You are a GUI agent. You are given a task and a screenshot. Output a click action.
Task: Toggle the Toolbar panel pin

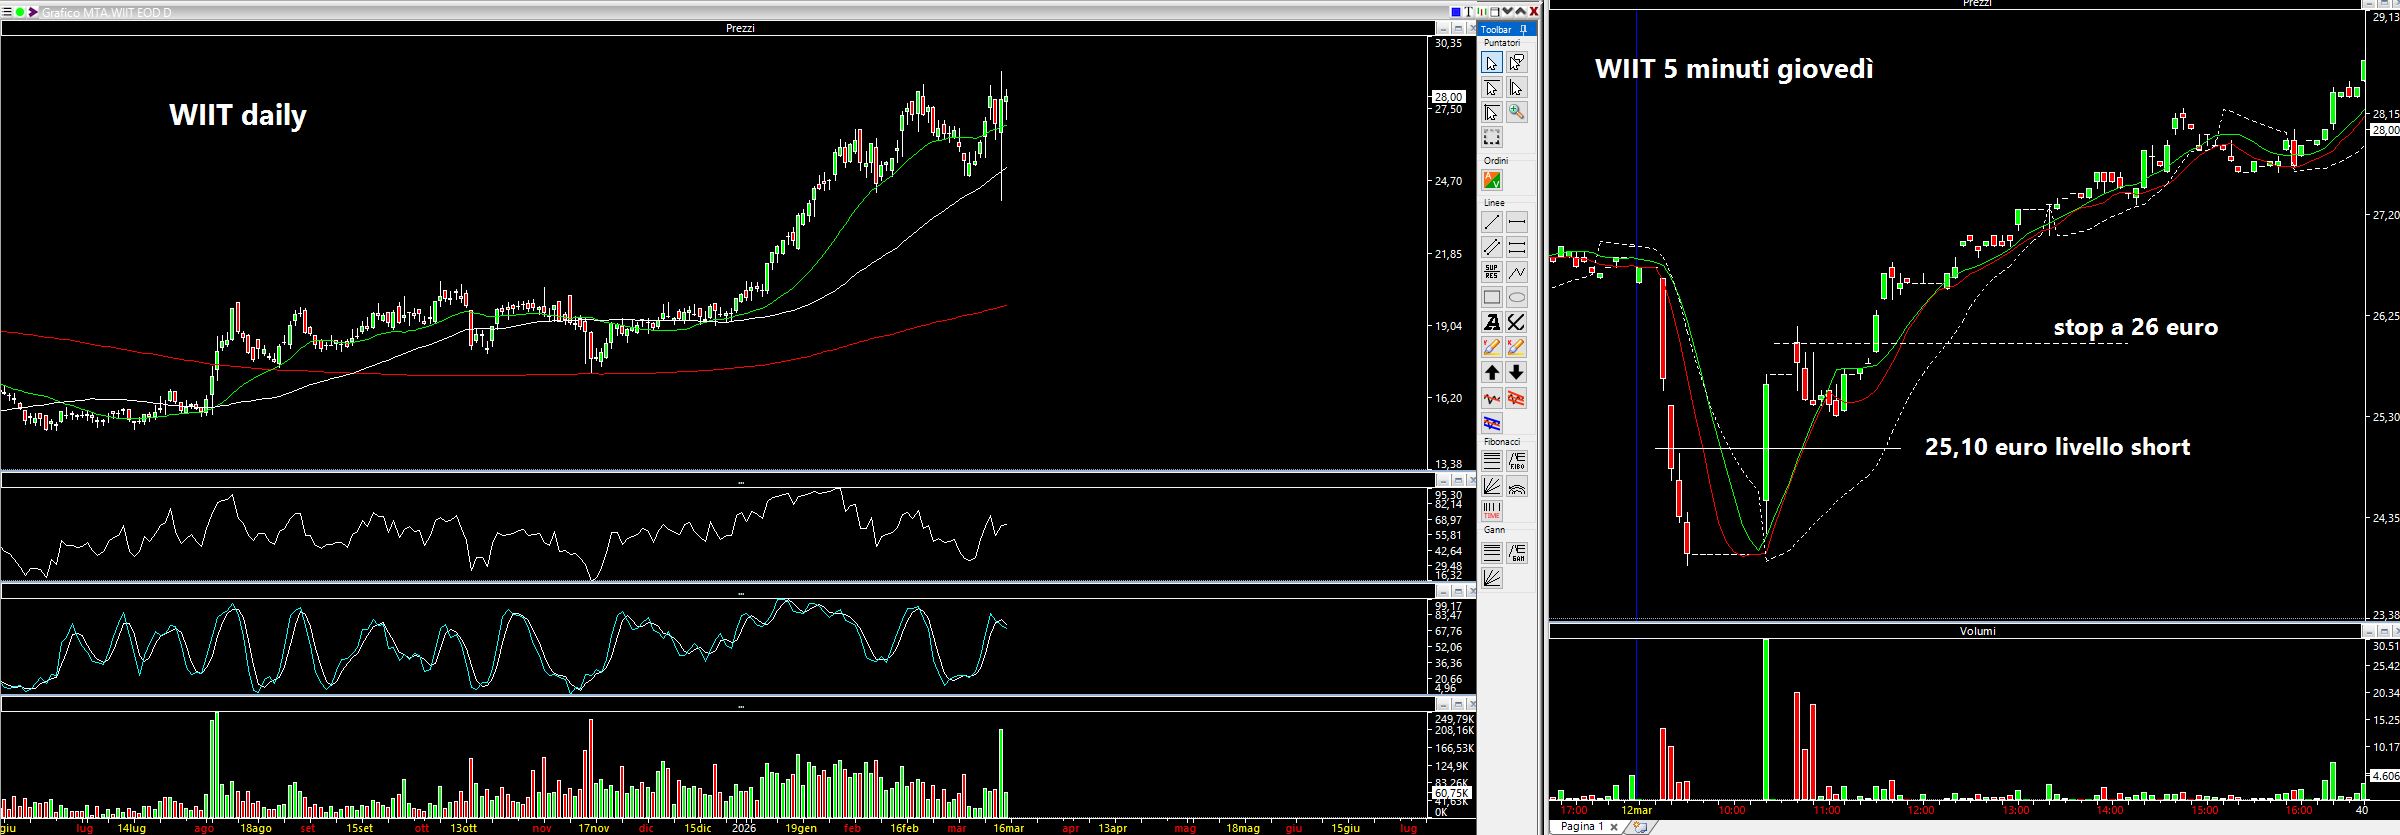(1523, 30)
